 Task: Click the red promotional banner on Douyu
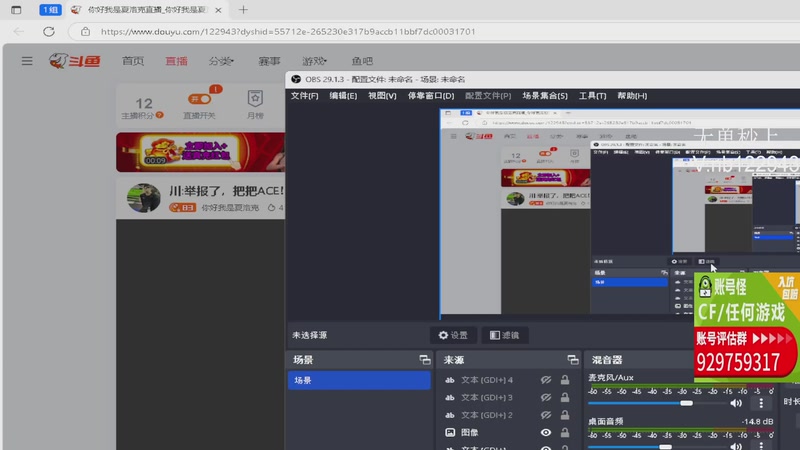pyautogui.click(x=201, y=152)
